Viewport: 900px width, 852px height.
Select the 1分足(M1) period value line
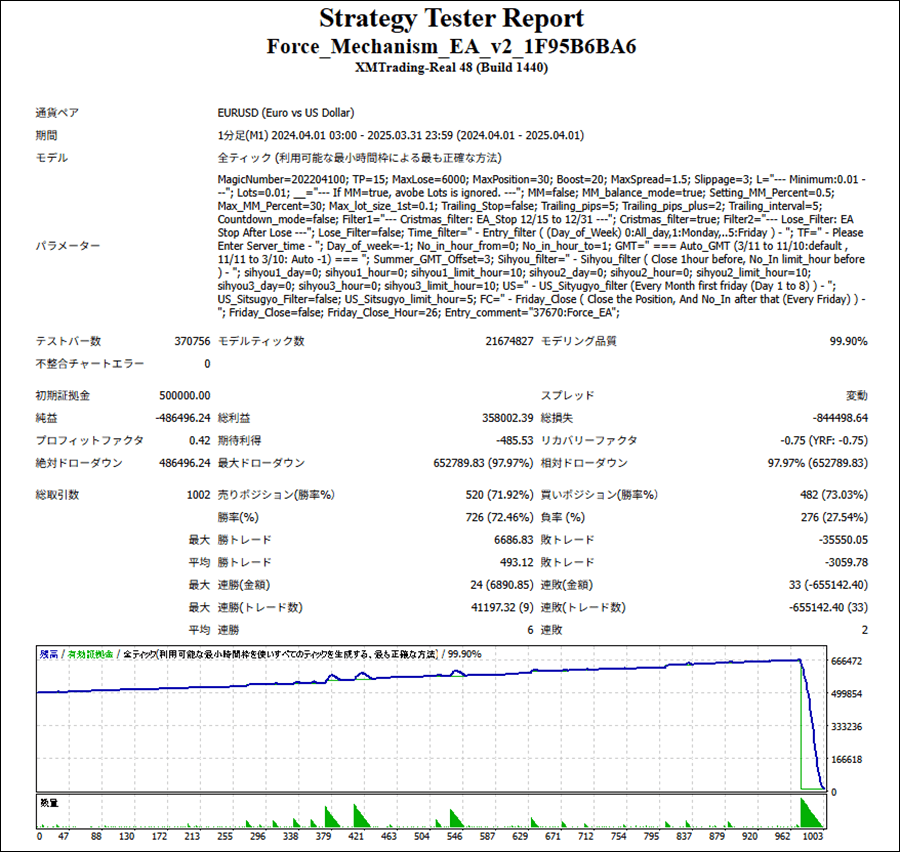401,135
